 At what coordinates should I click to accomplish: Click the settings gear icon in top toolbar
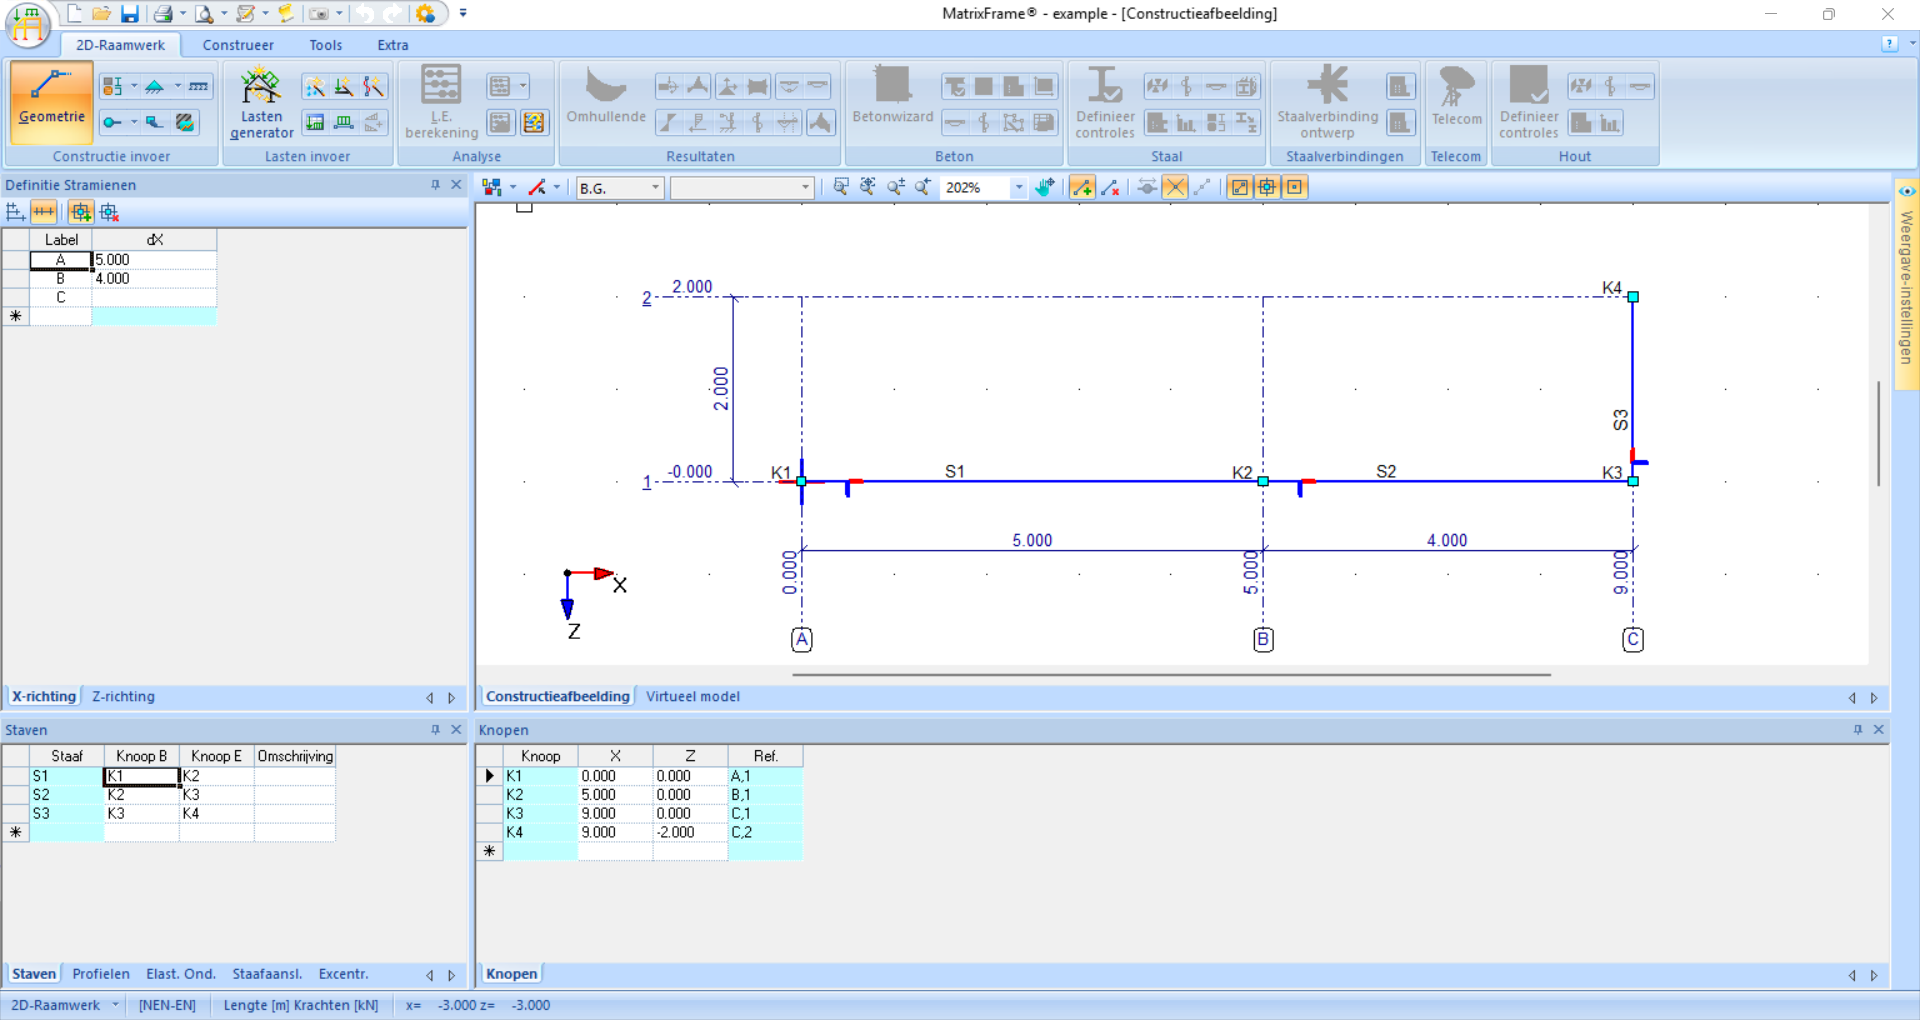click(425, 14)
